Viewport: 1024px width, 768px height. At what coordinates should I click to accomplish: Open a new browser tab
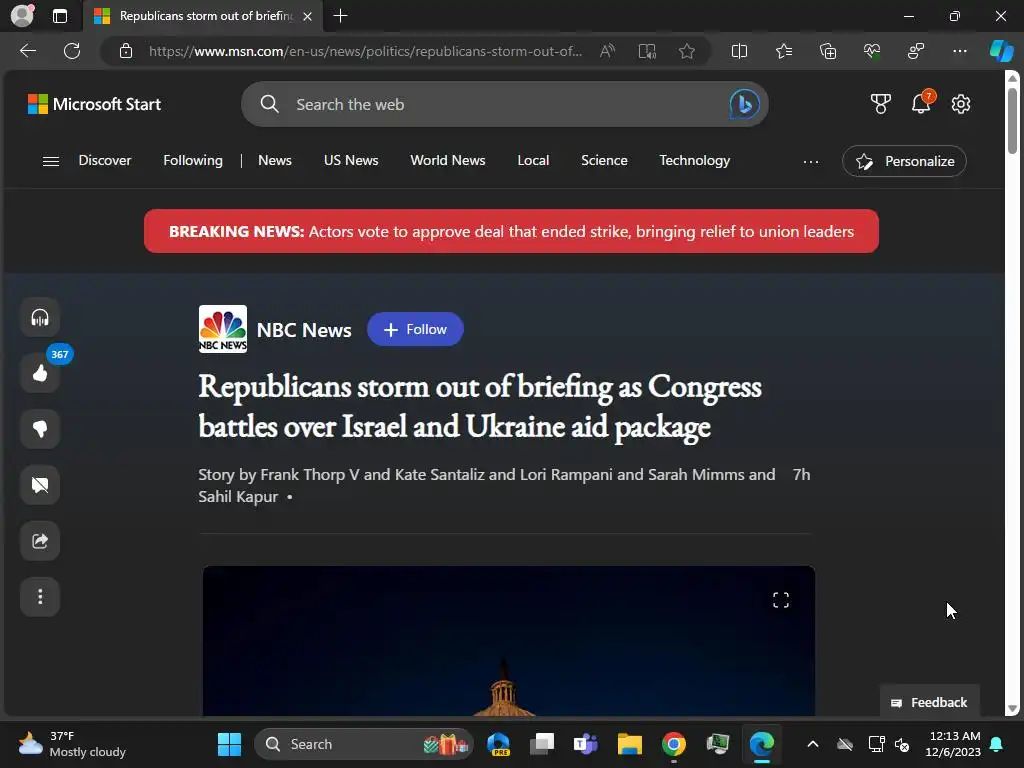(x=340, y=16)
